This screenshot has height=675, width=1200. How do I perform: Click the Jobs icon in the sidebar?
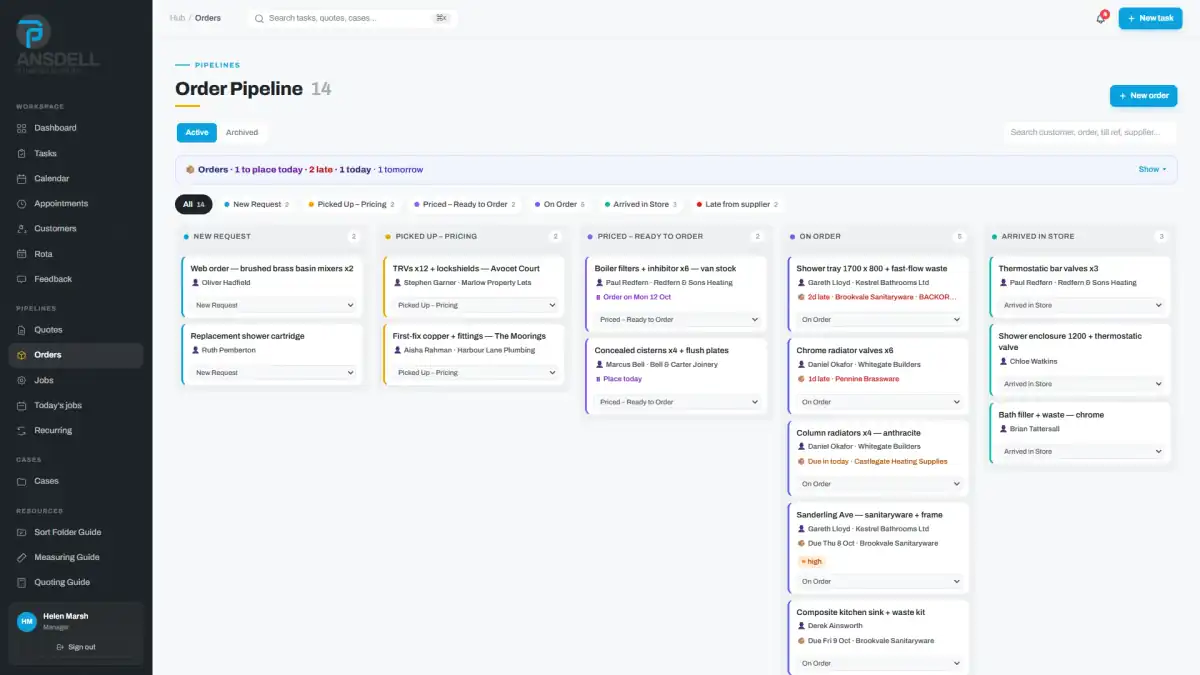[x=23, y=380]
